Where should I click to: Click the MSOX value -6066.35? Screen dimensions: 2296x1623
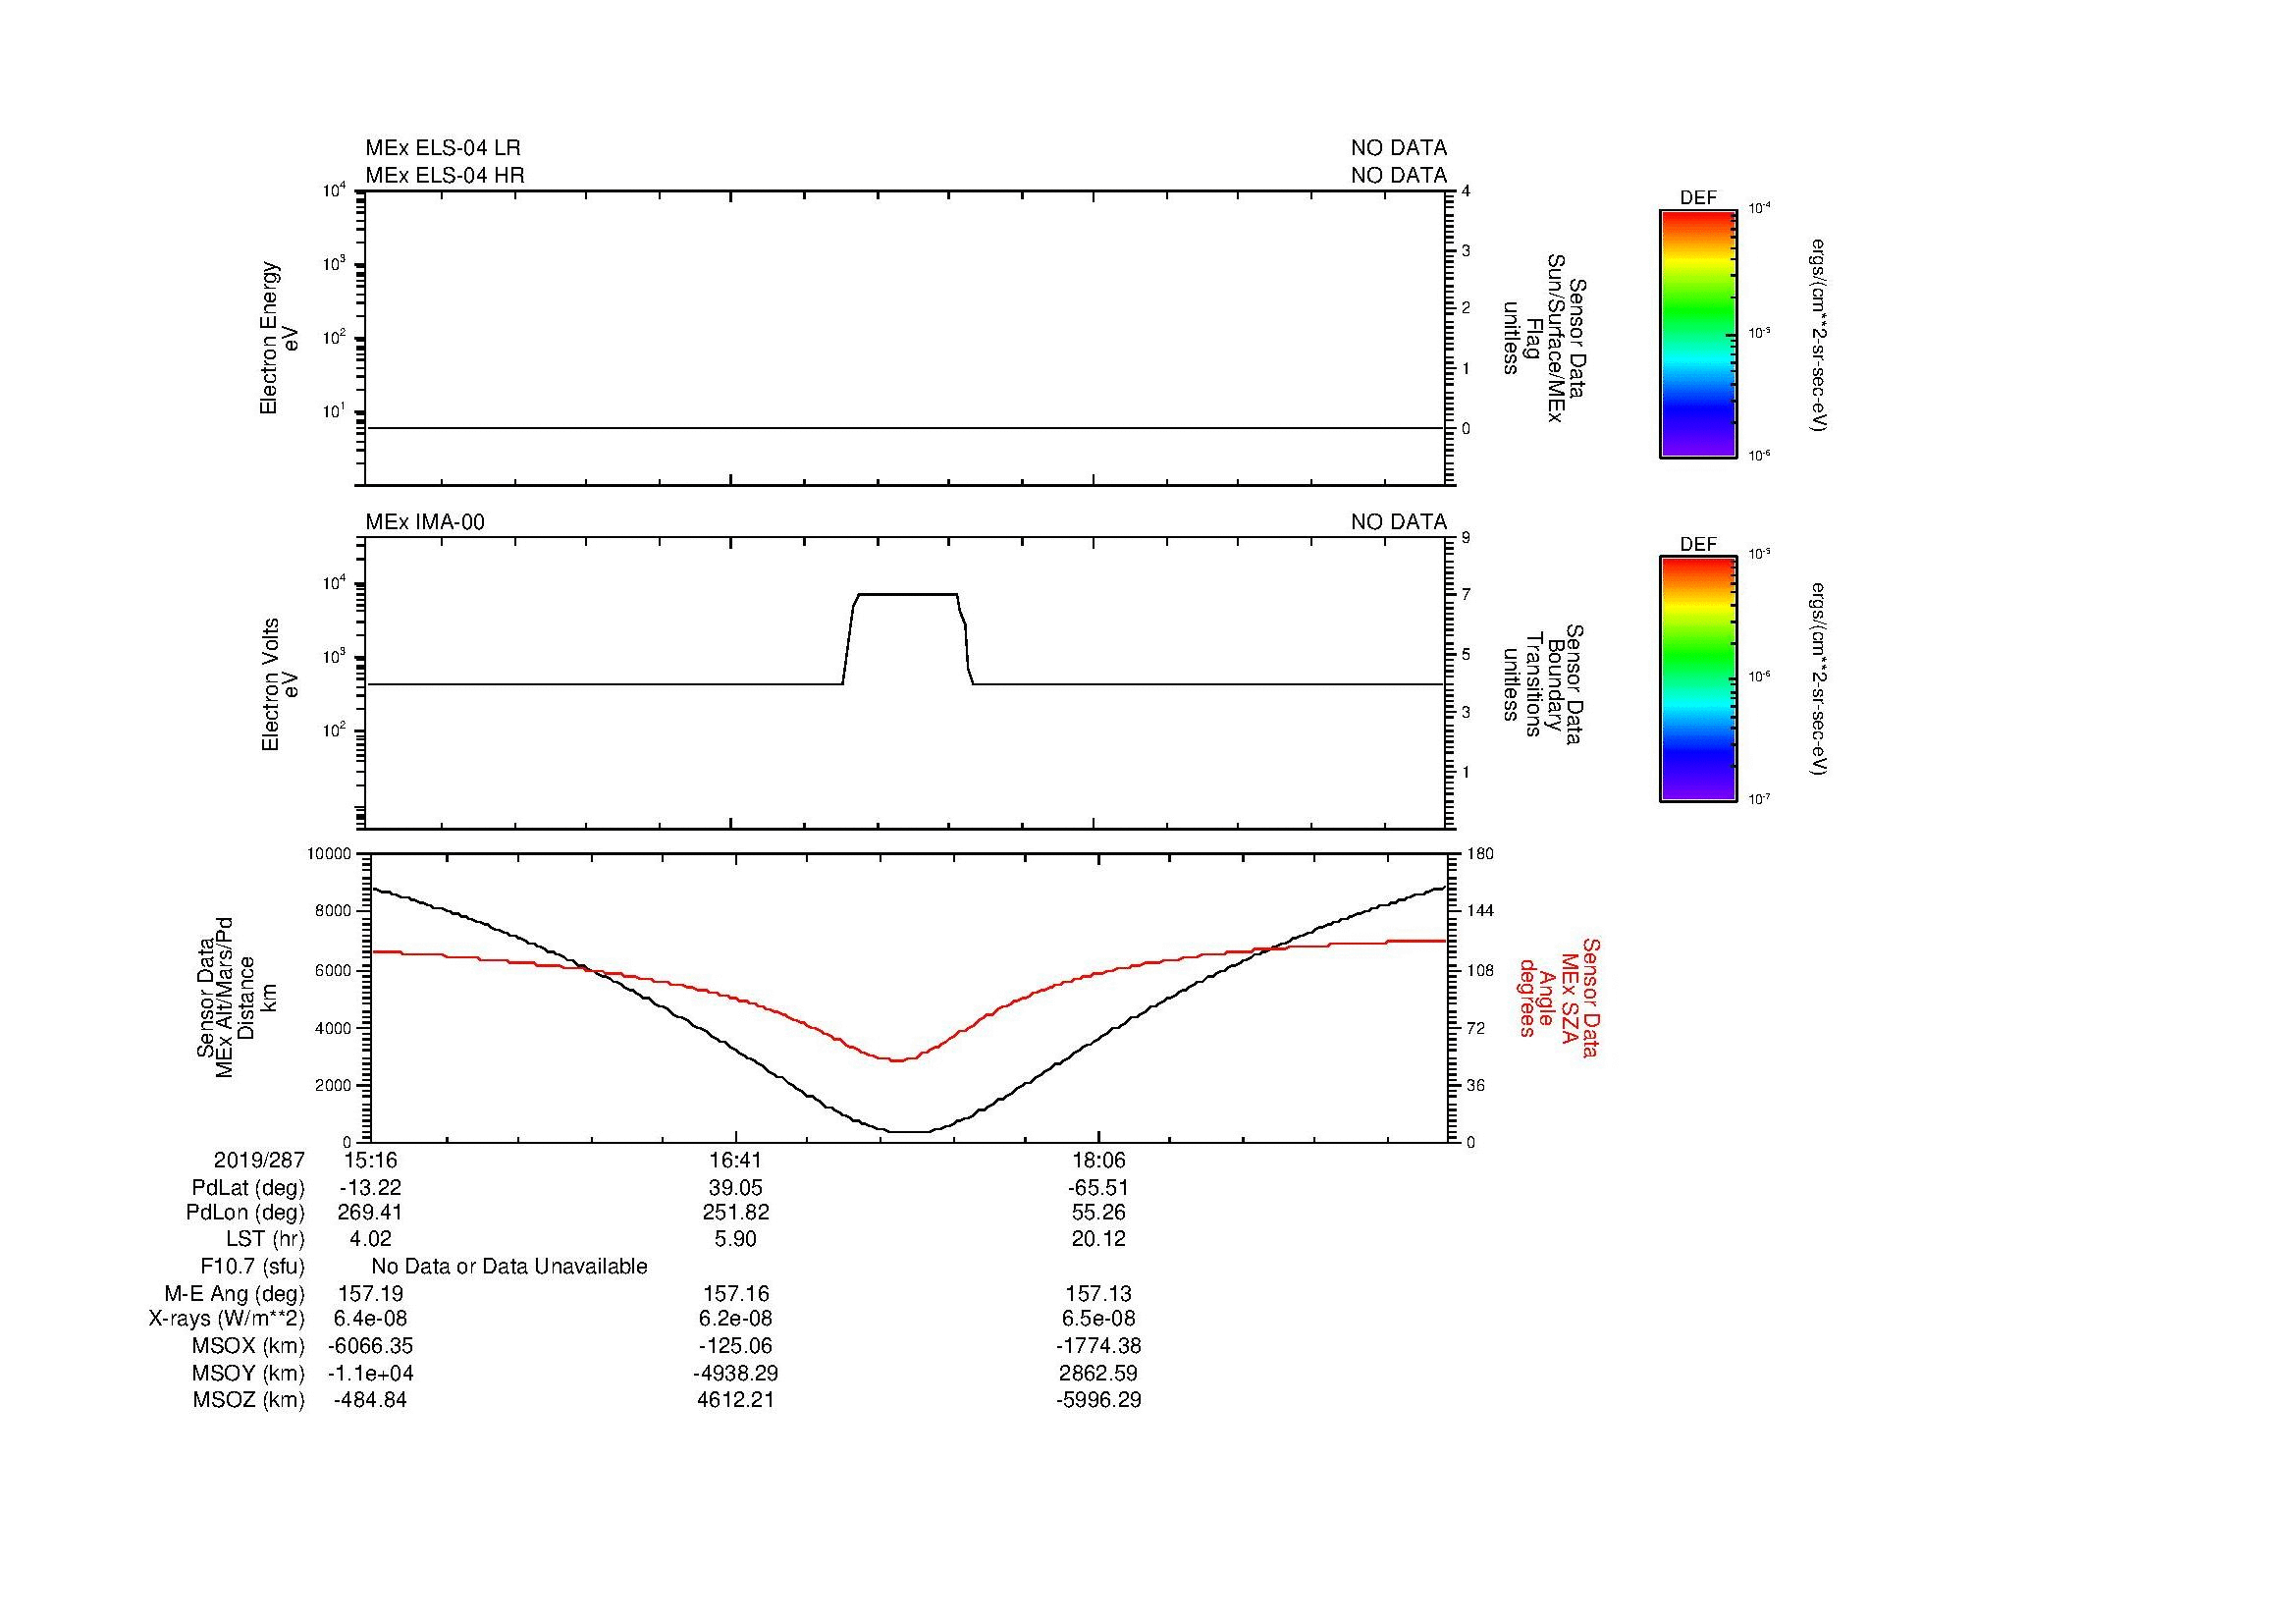pos(370,1346)
